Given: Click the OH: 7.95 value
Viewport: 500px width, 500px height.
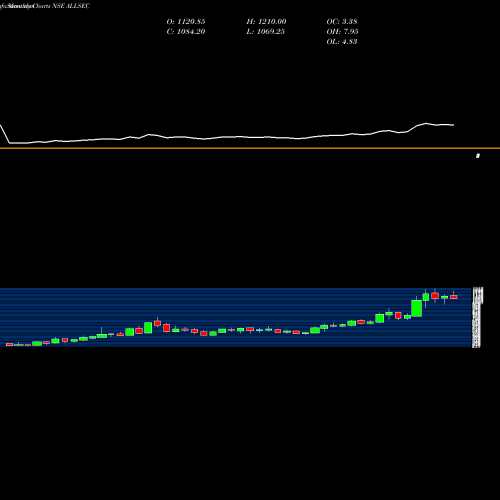Looking at the screenshot, I should pyautogui.click(x=342, y=32).
